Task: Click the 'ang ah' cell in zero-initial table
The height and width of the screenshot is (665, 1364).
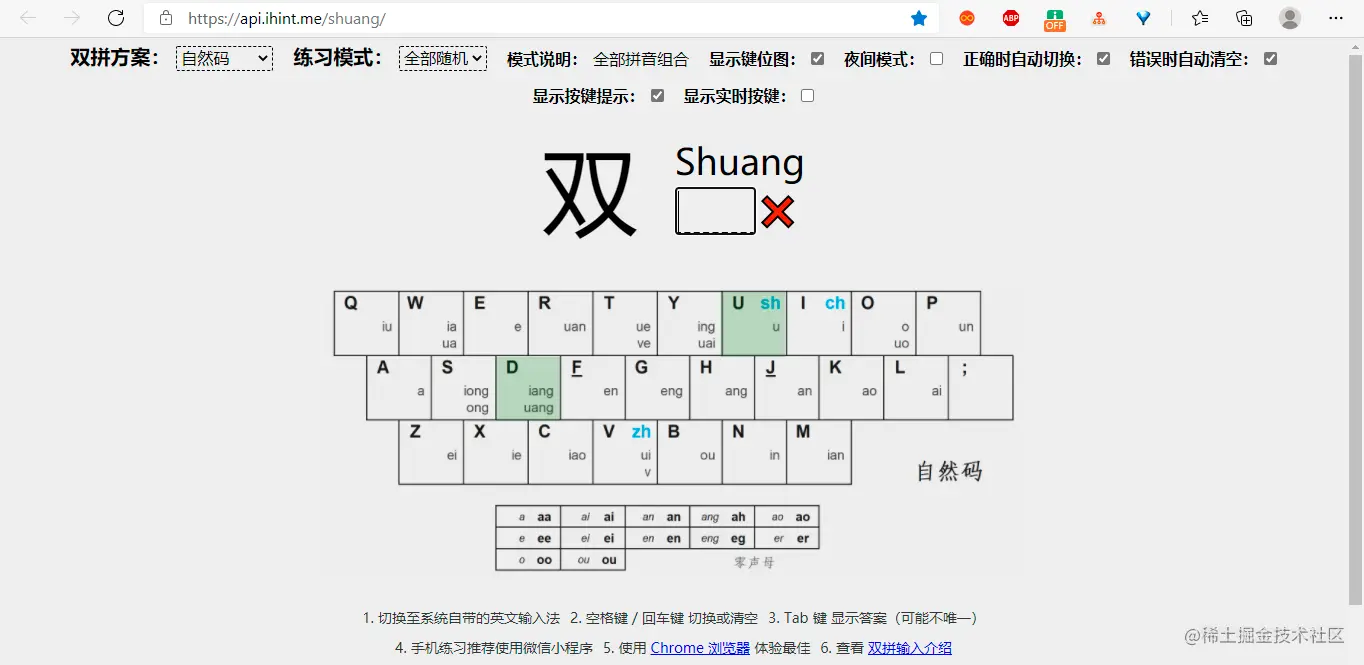Action: 722,517
